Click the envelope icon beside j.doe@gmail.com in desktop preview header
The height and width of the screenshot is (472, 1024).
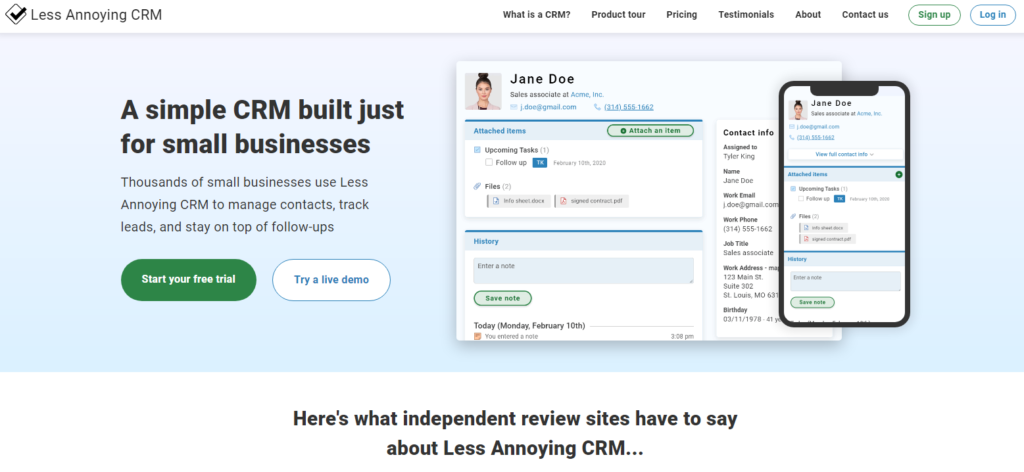(513, 107)
